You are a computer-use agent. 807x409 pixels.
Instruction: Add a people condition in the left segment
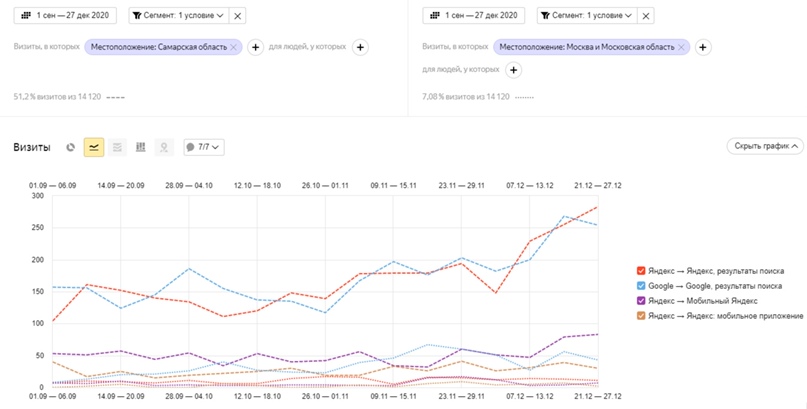tap(360, 47)
